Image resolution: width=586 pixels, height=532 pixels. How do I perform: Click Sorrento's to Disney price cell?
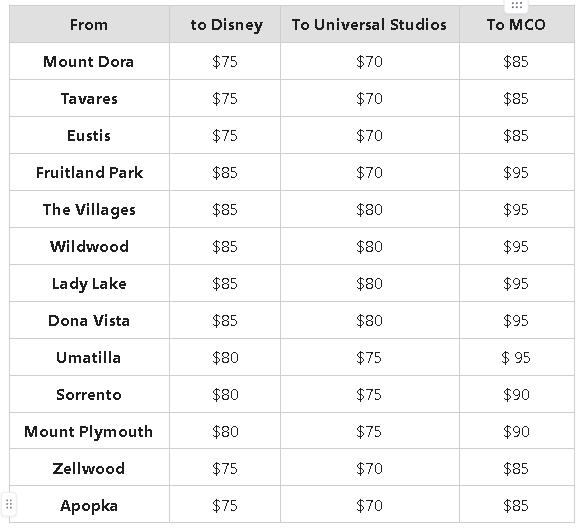225,394
